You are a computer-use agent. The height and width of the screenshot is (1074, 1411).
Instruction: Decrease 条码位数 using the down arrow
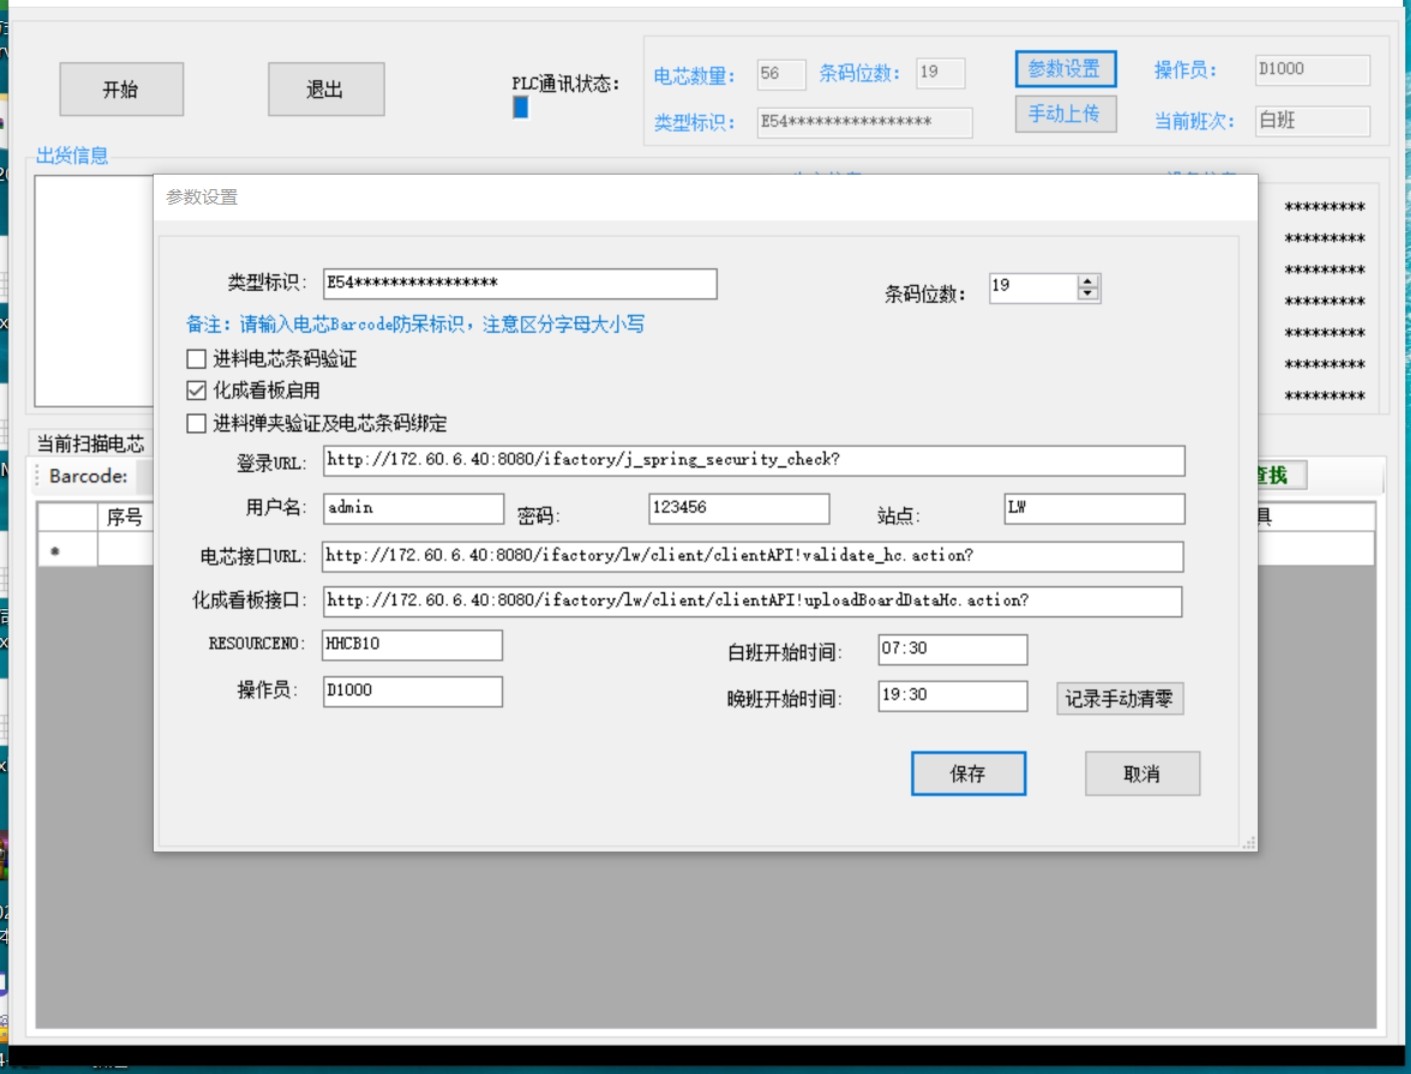pos(1088,295)
